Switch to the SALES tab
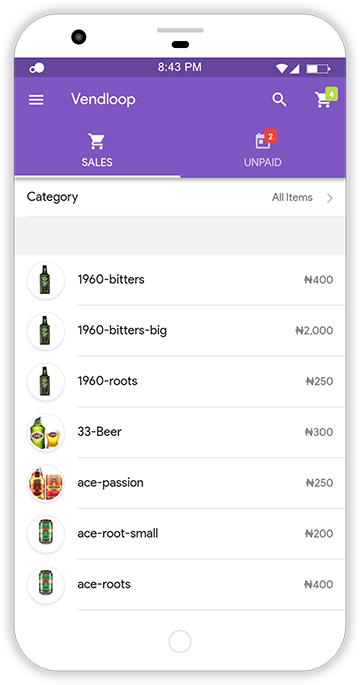 [97, 150]
